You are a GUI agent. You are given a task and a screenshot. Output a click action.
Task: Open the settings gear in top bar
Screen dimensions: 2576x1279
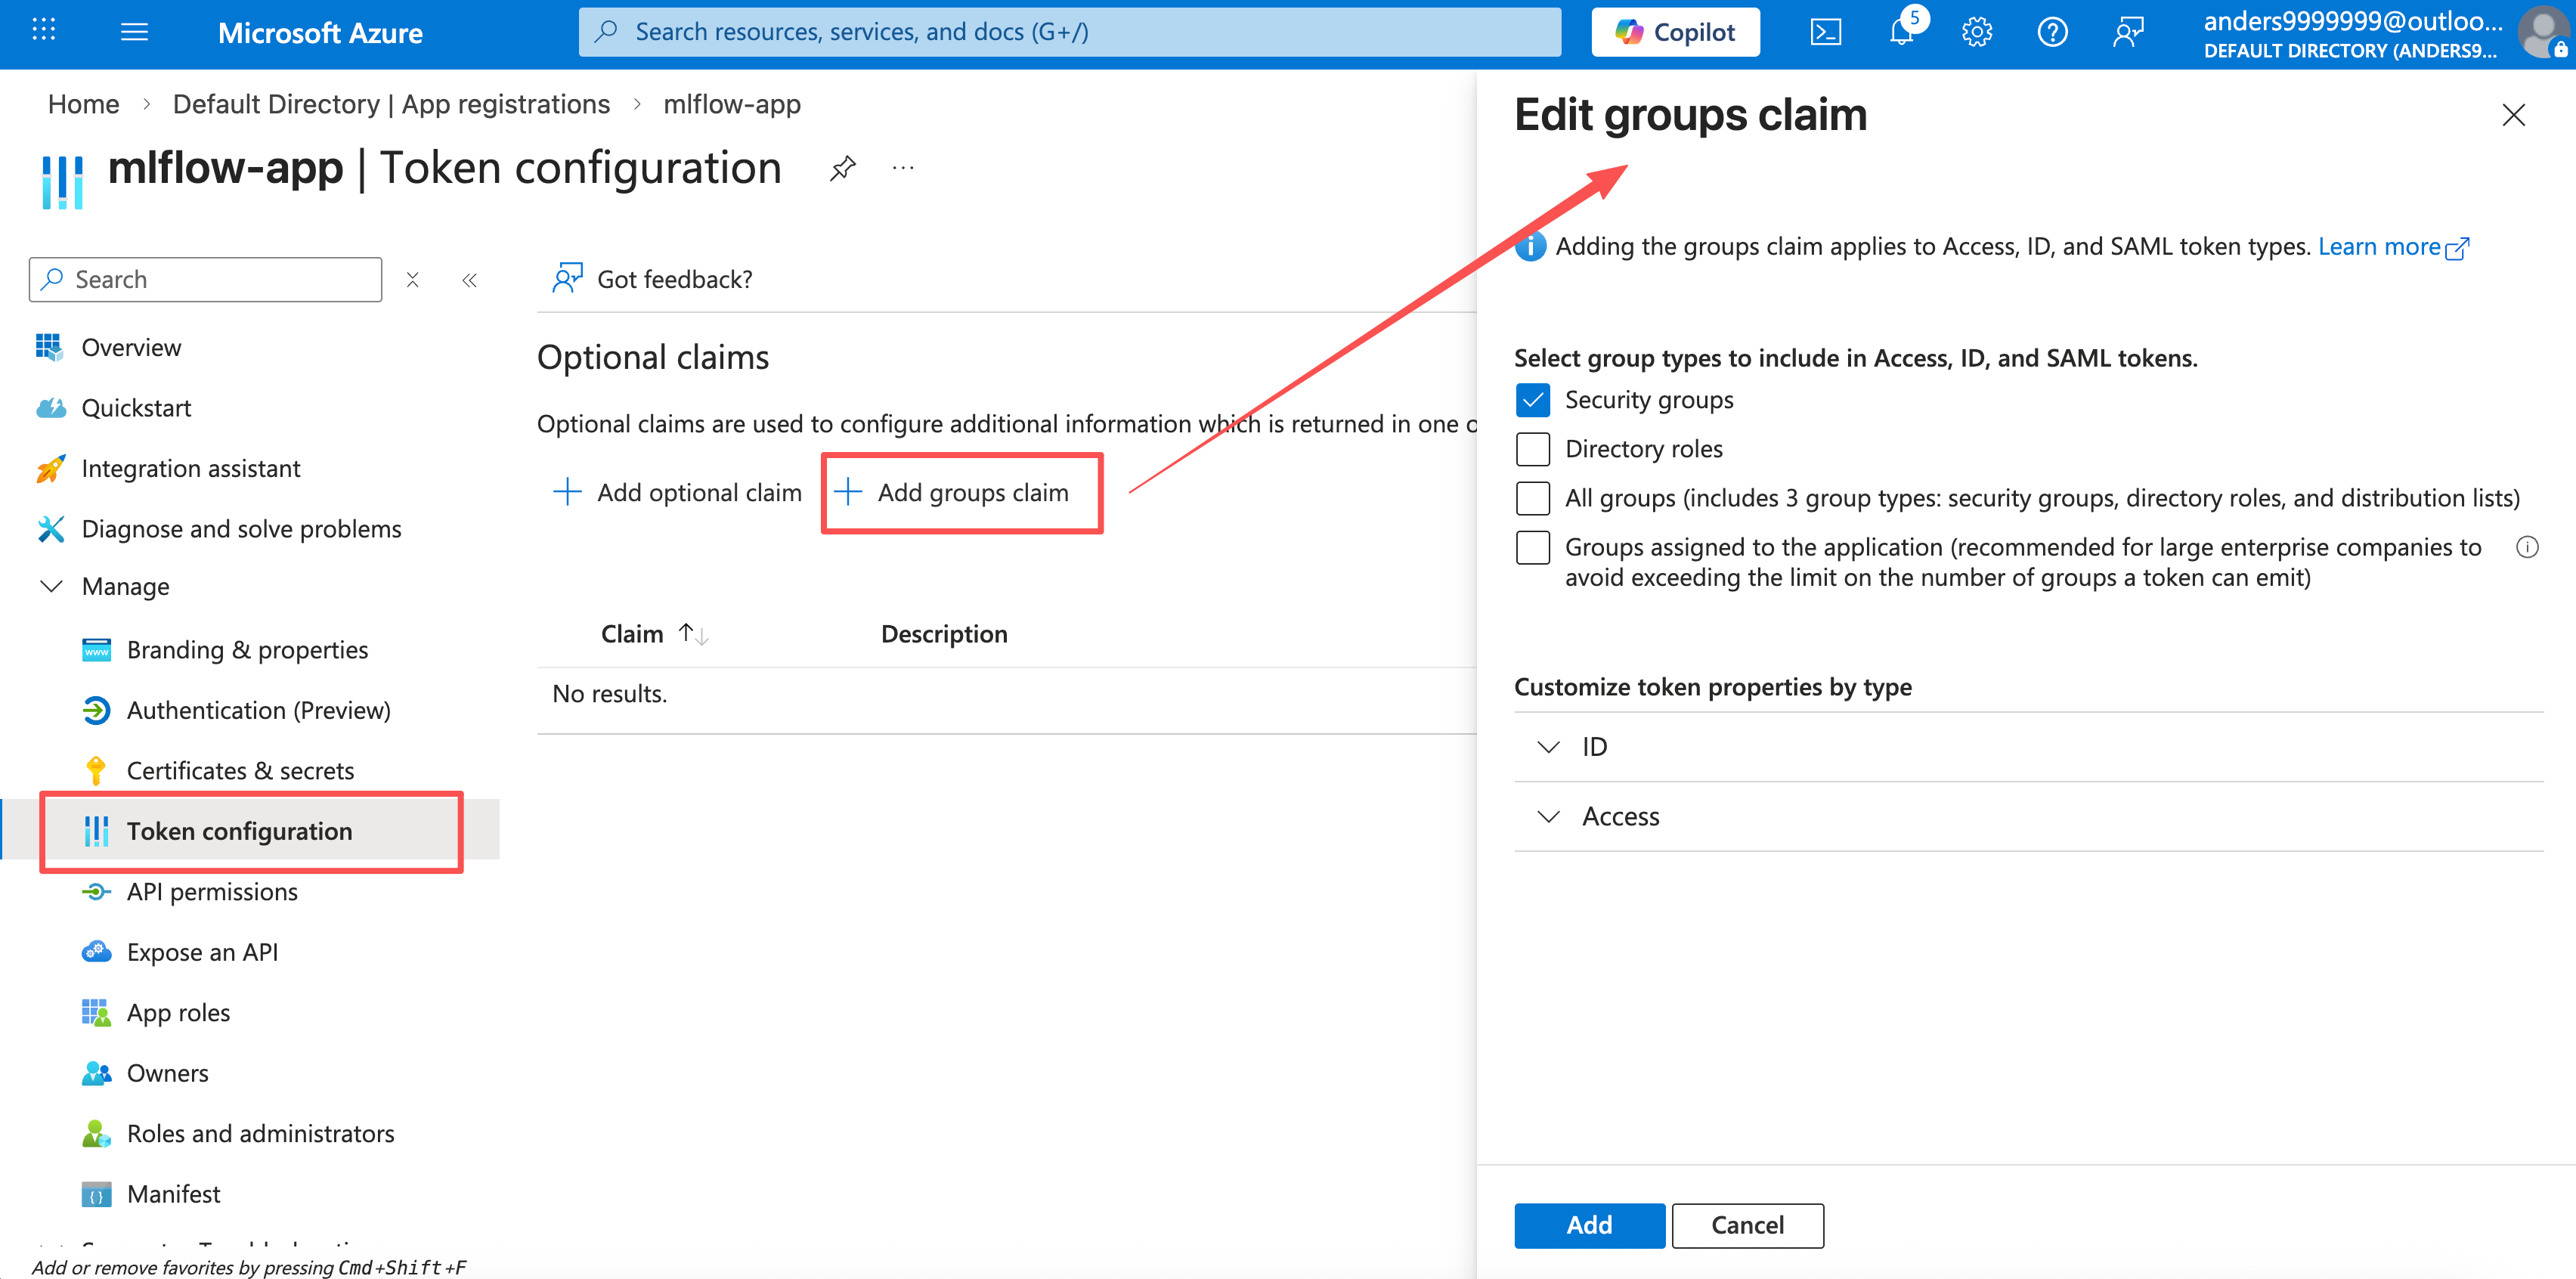tap(1977, 31)
